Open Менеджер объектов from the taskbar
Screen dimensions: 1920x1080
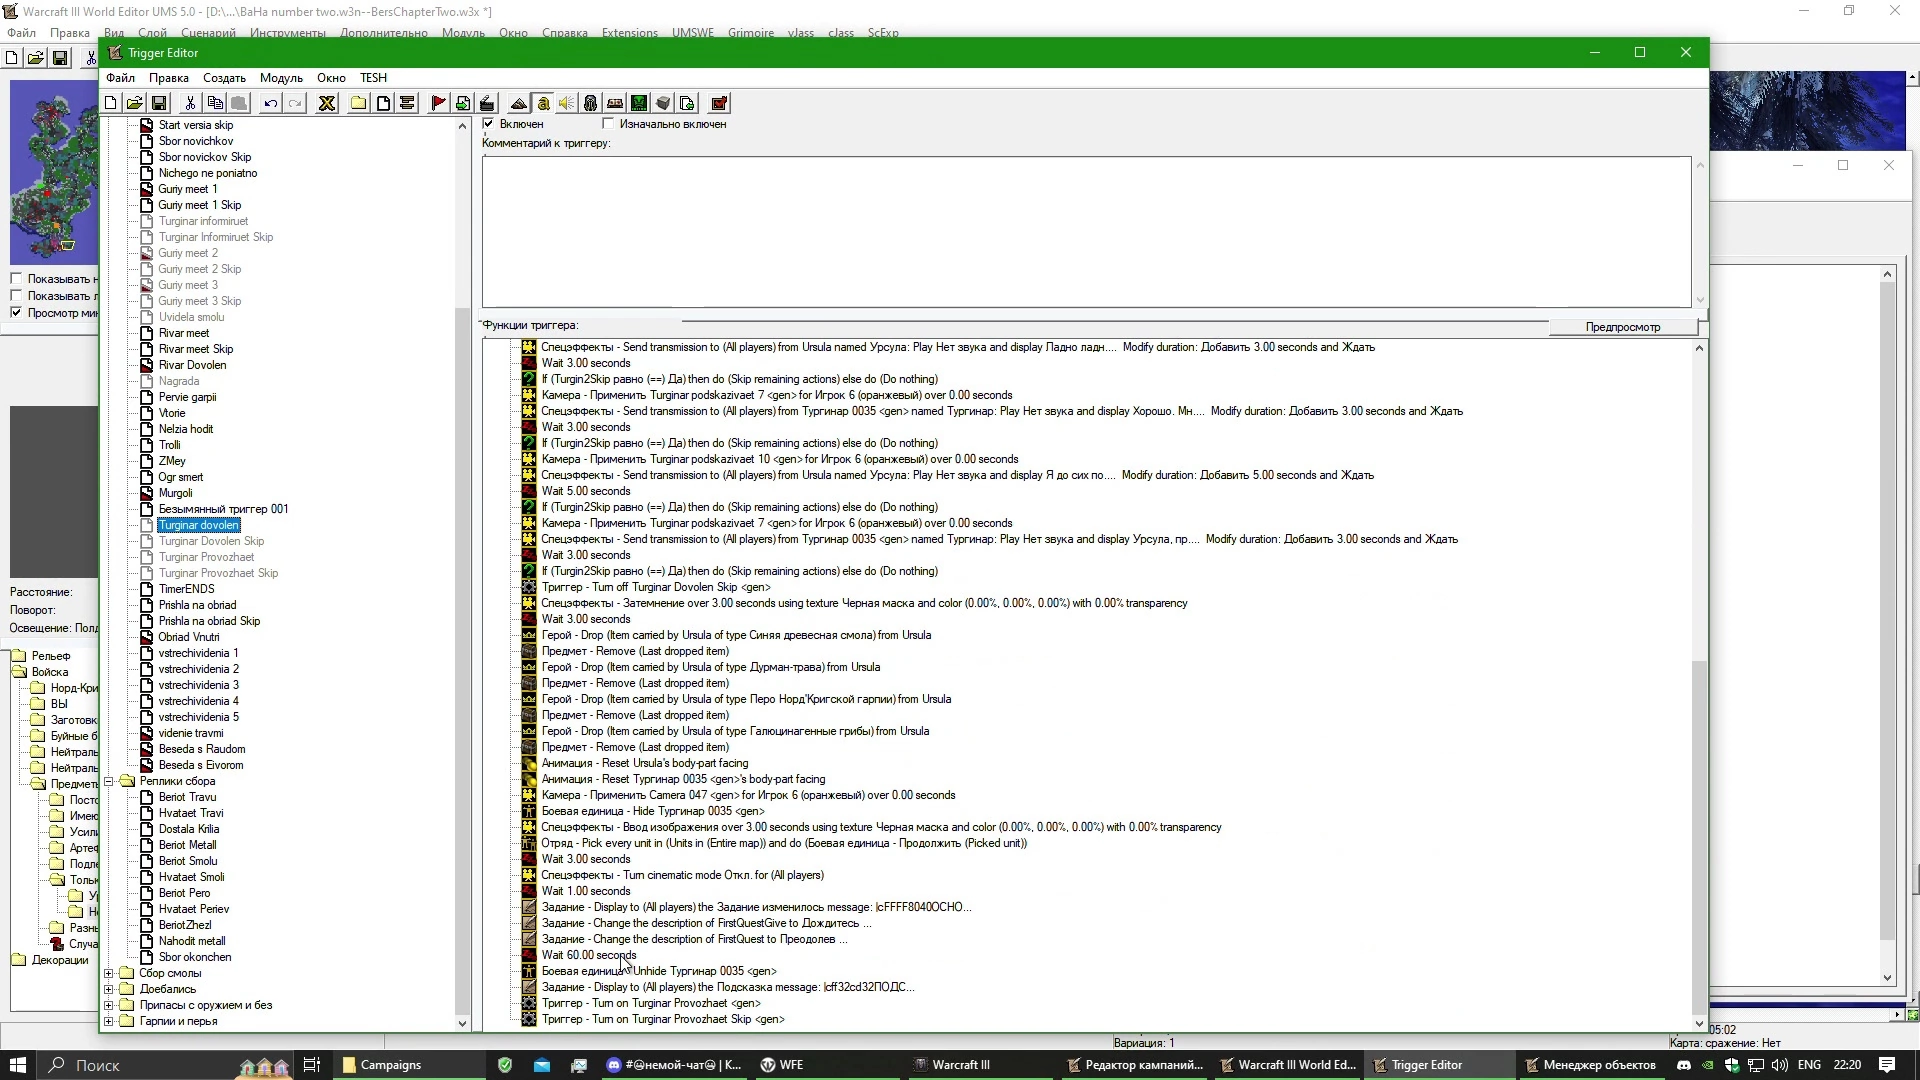tap(1590, 1065)
